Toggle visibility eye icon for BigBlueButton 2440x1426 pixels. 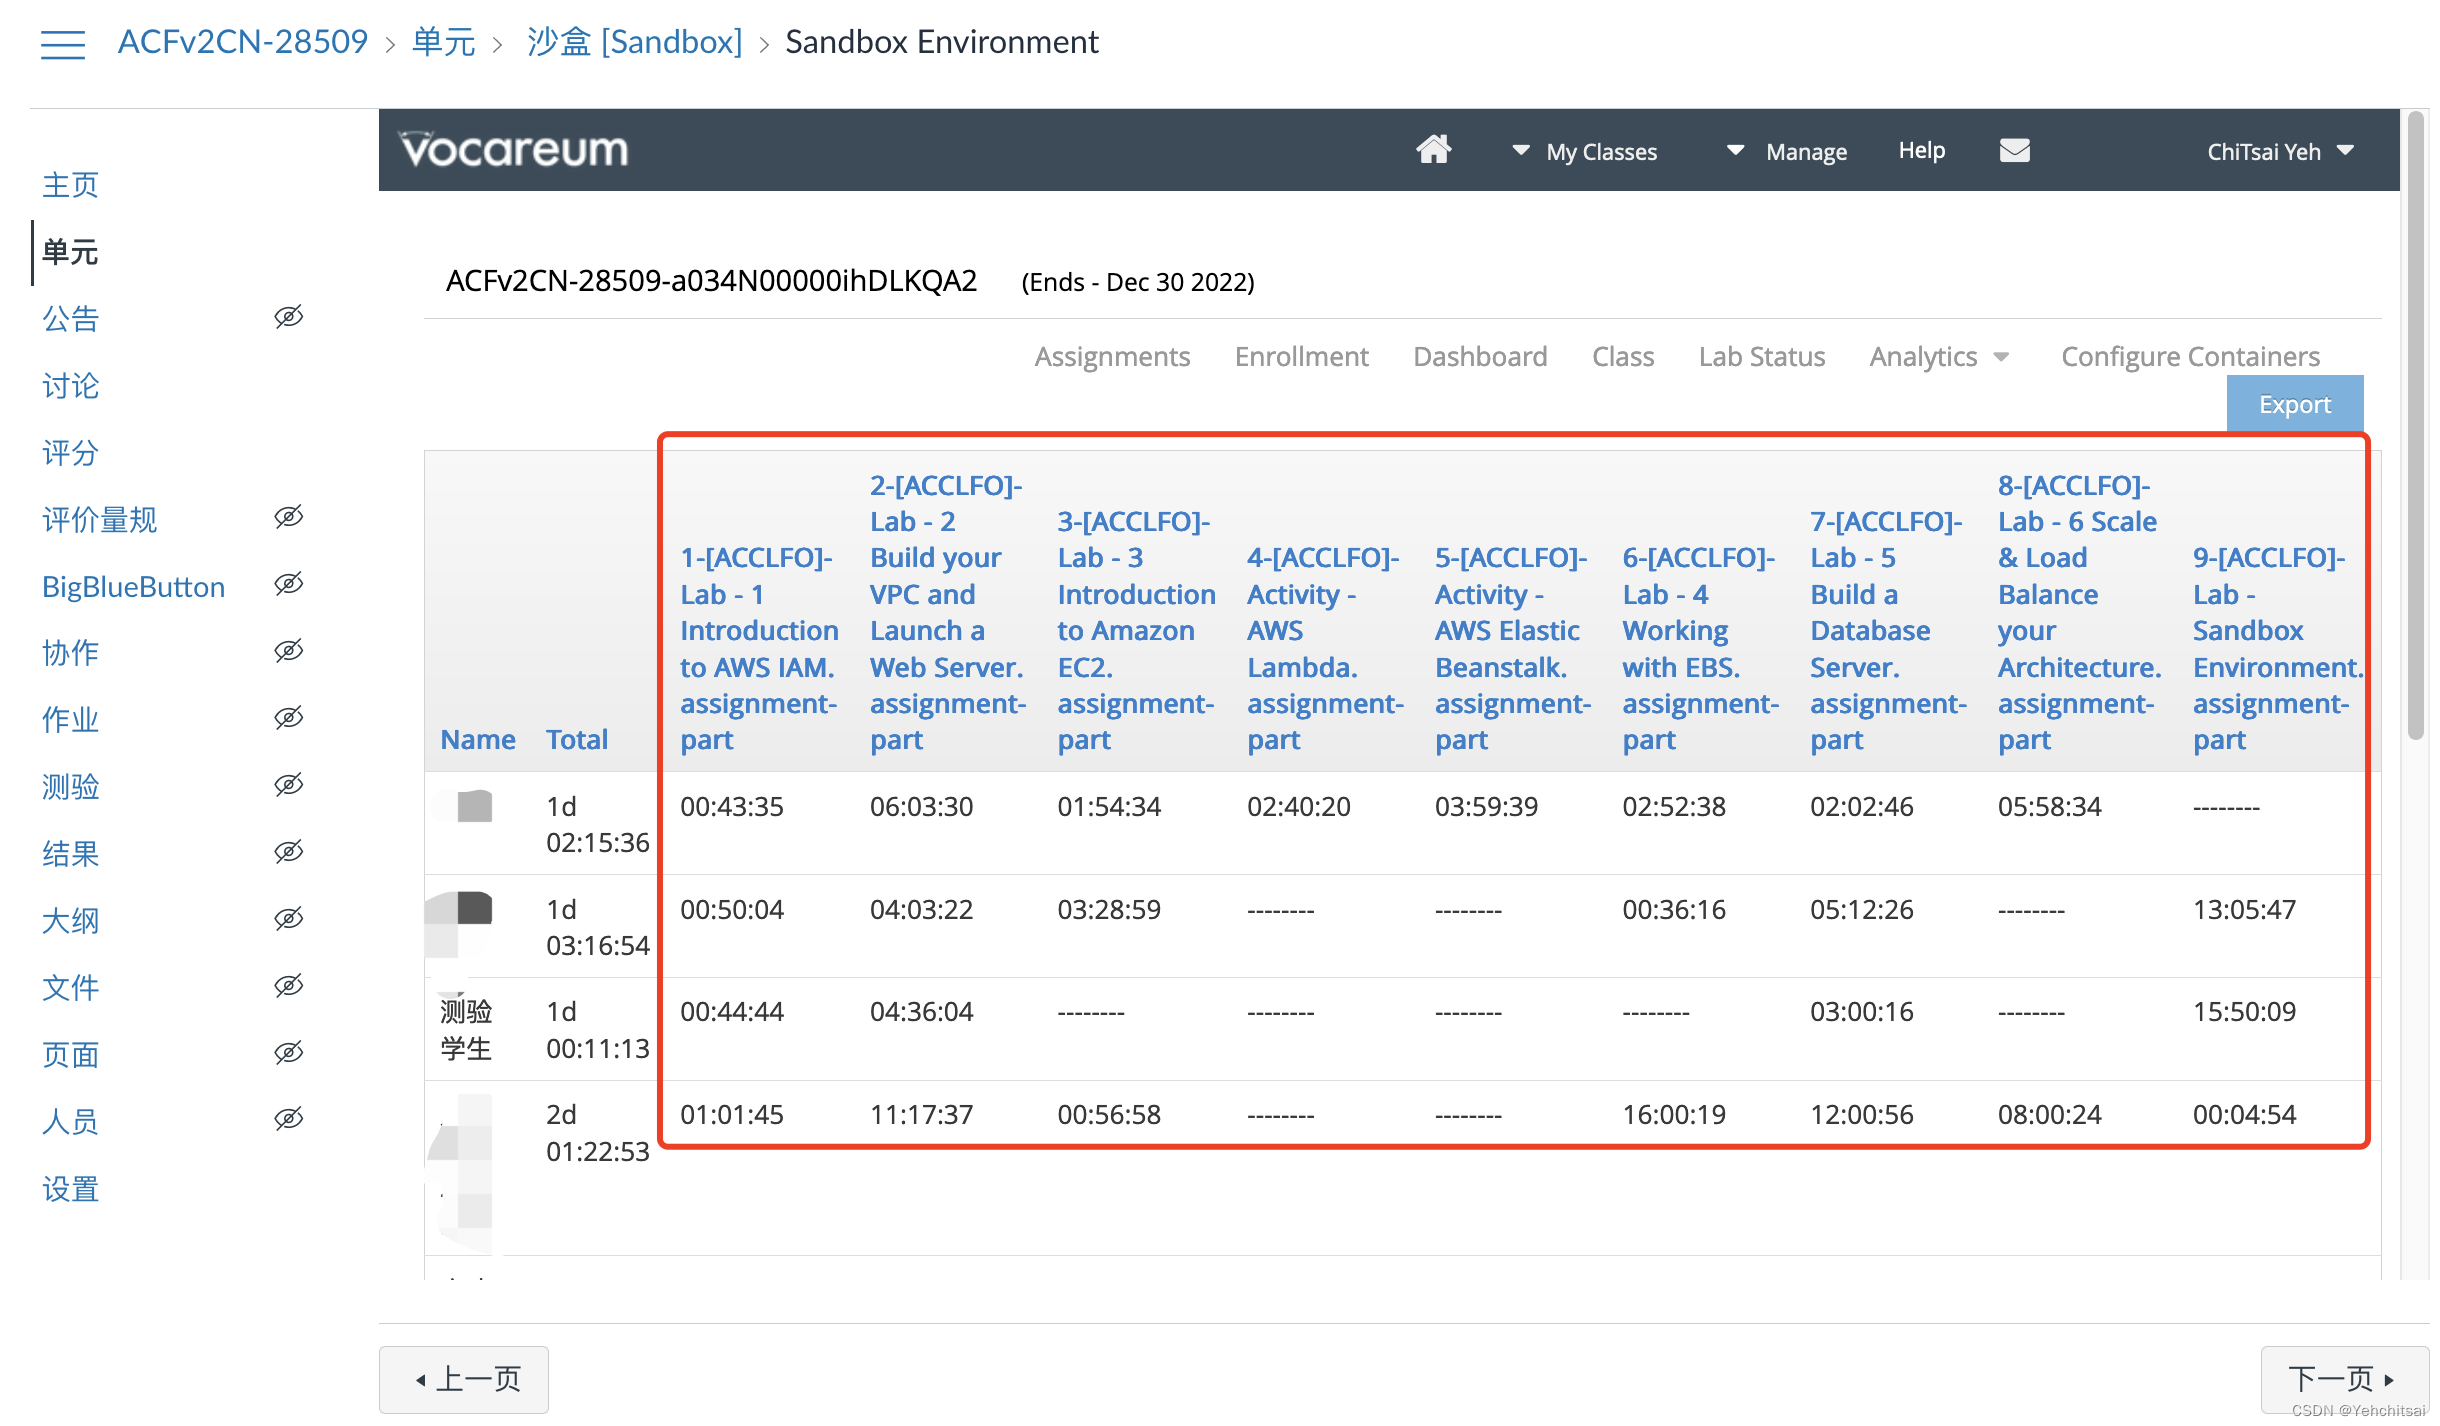(x=289, y=584)
